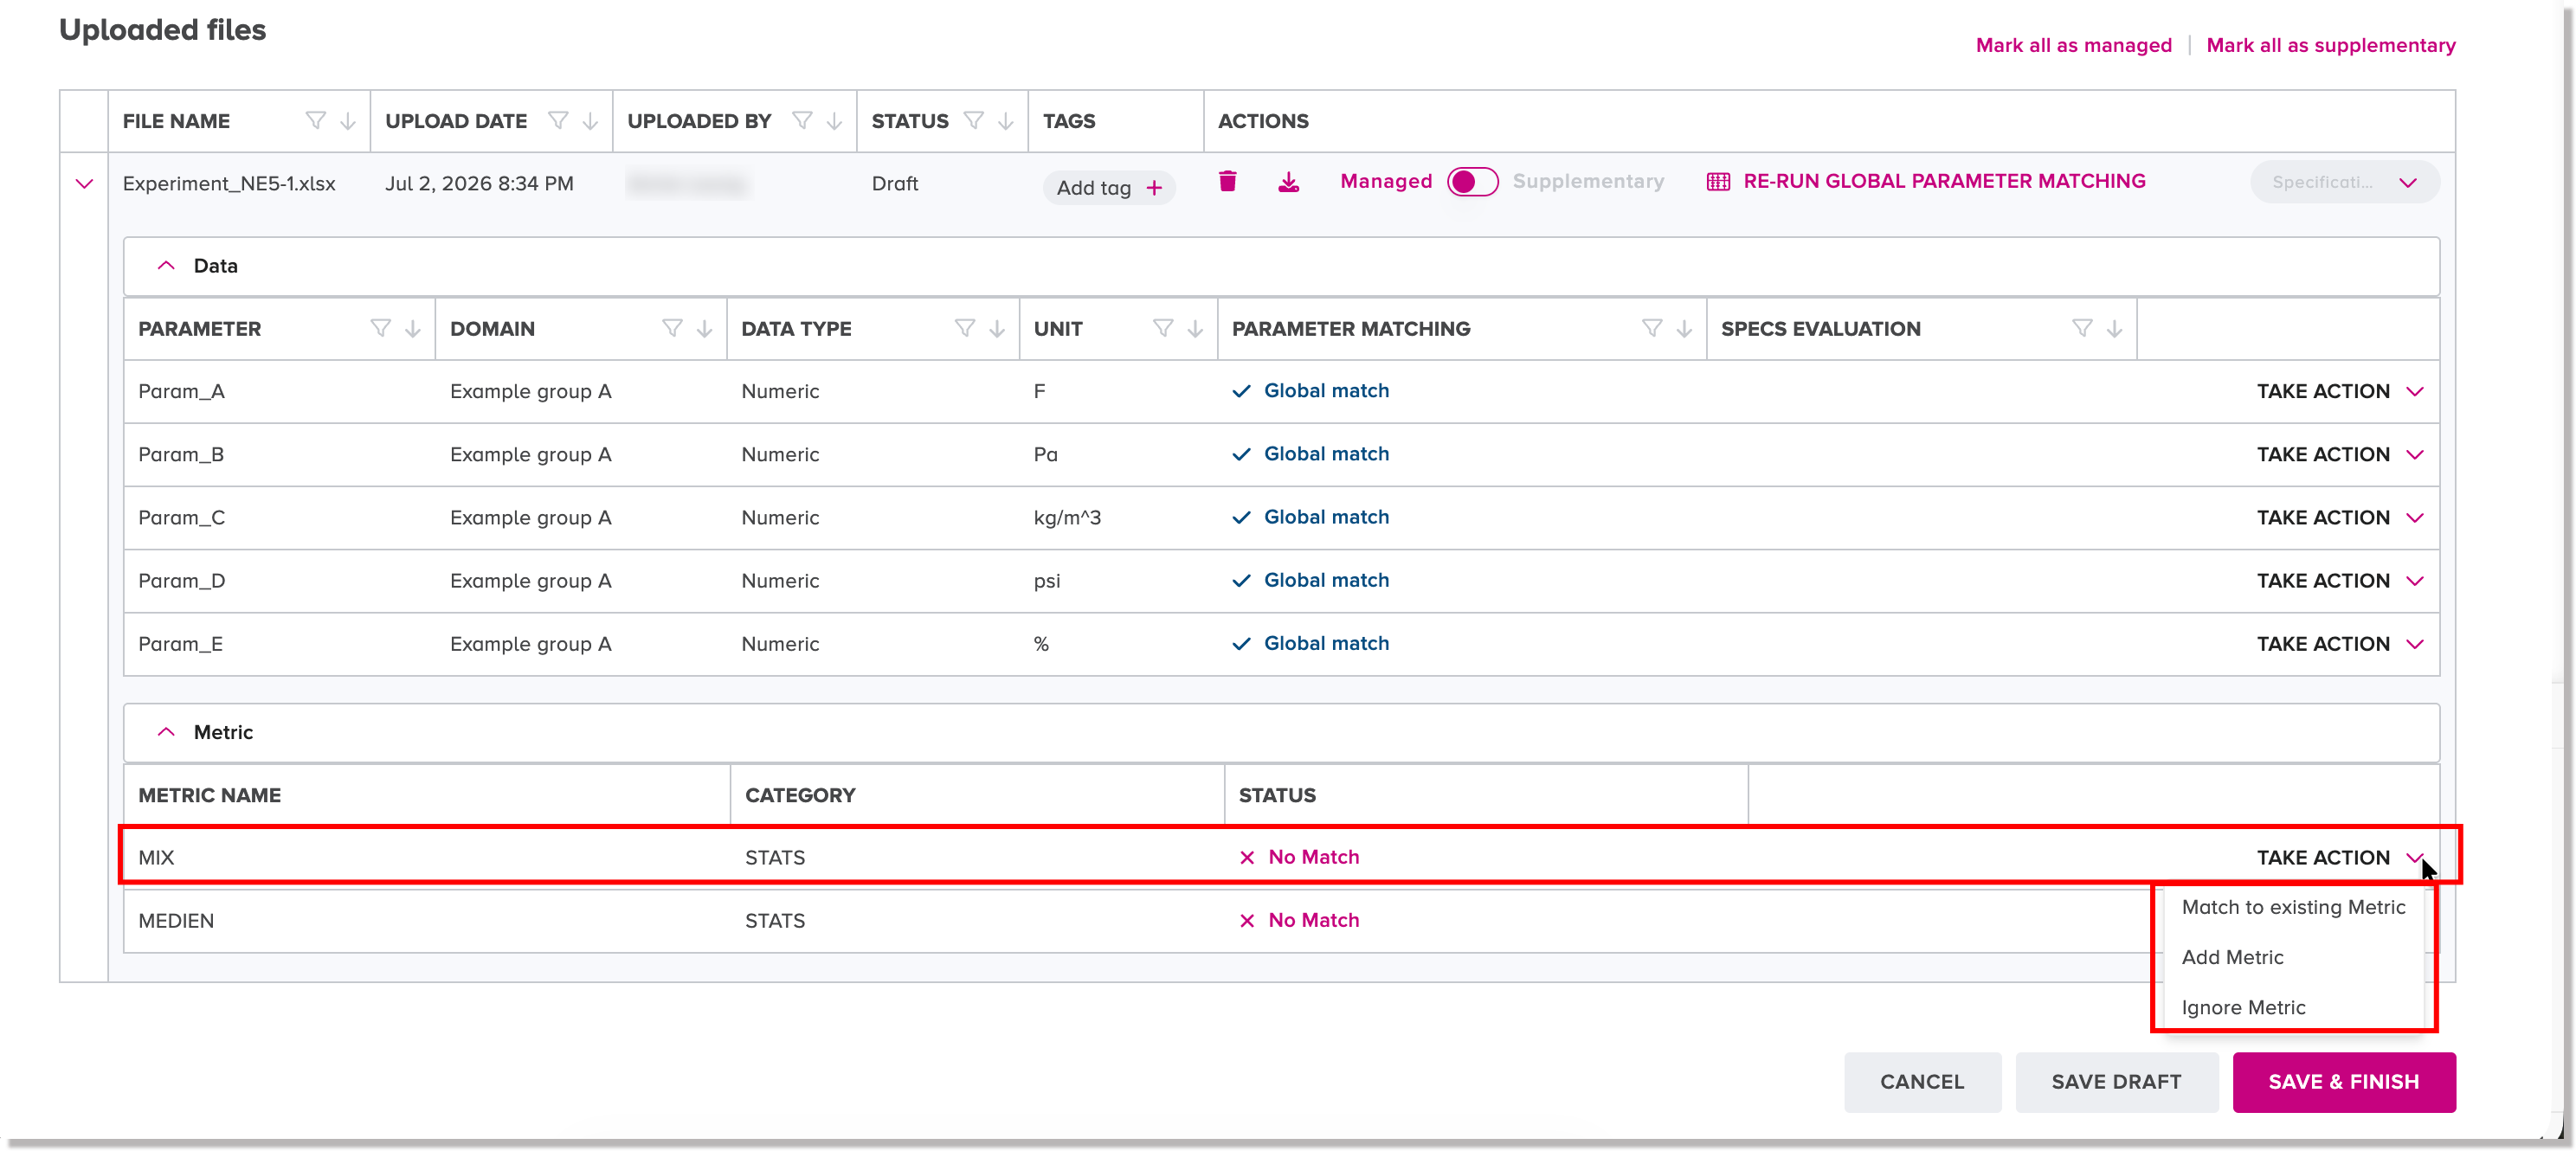The height and width of the screenshot is (1151, 2576).
Task: Delete the Experiment_NE5-1.xlsx file with trash icon
Action: click(x=1227, y=181)
